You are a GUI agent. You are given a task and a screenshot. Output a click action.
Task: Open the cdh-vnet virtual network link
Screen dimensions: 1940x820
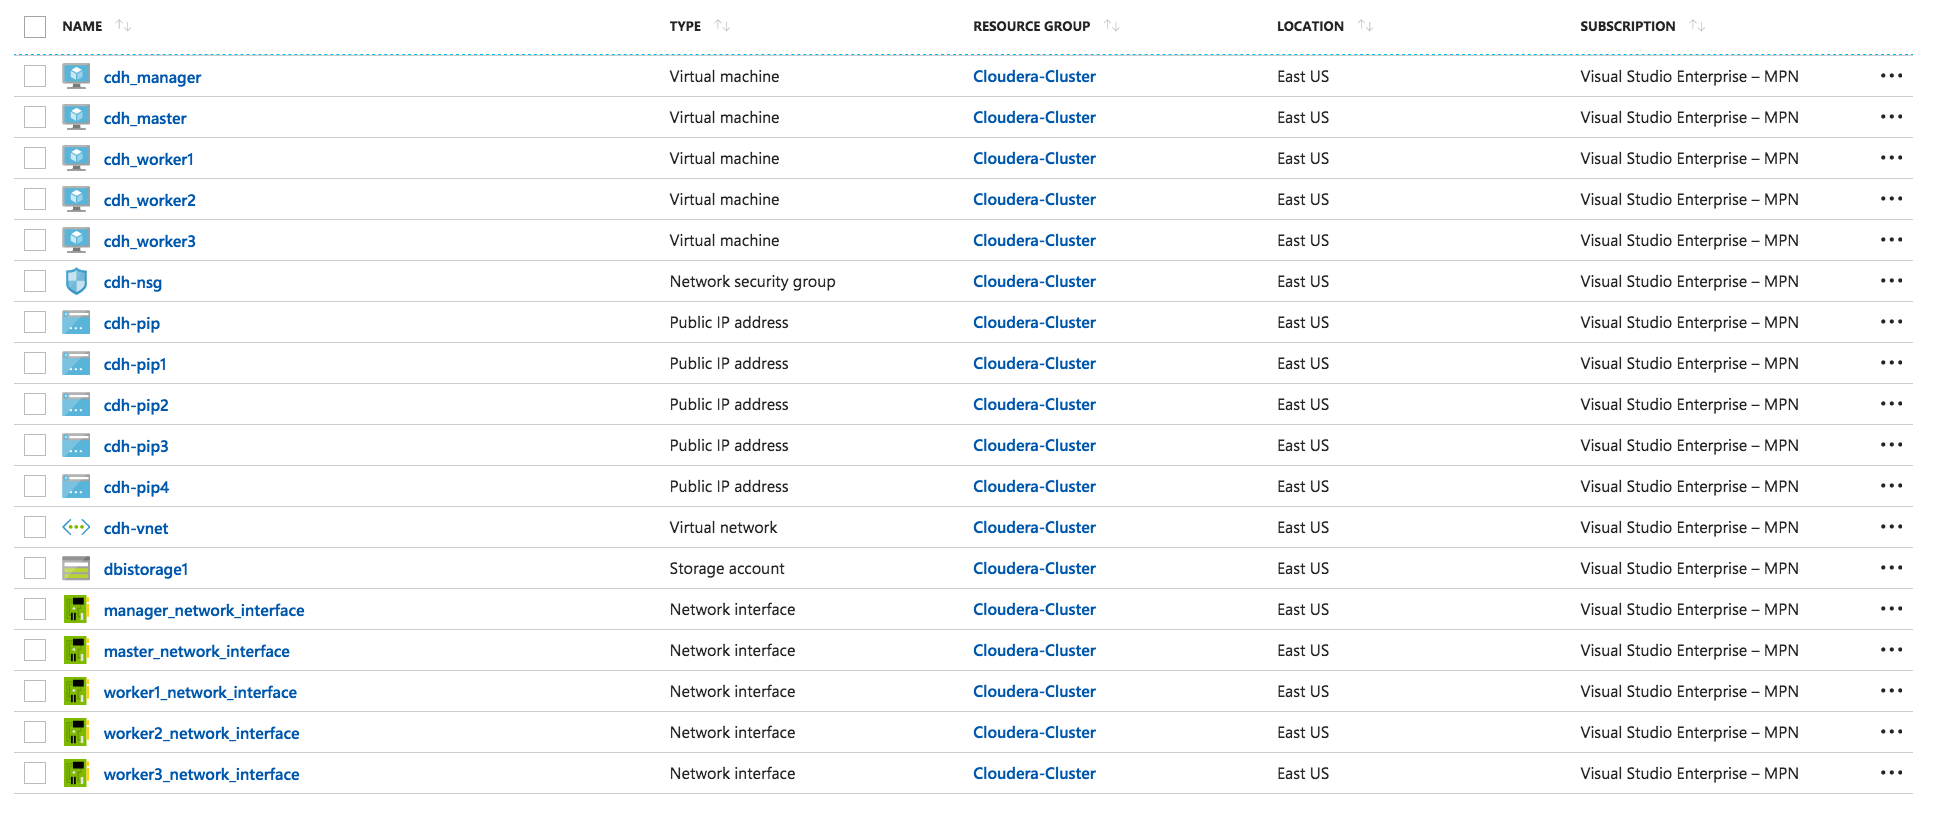tap(136, 528)
